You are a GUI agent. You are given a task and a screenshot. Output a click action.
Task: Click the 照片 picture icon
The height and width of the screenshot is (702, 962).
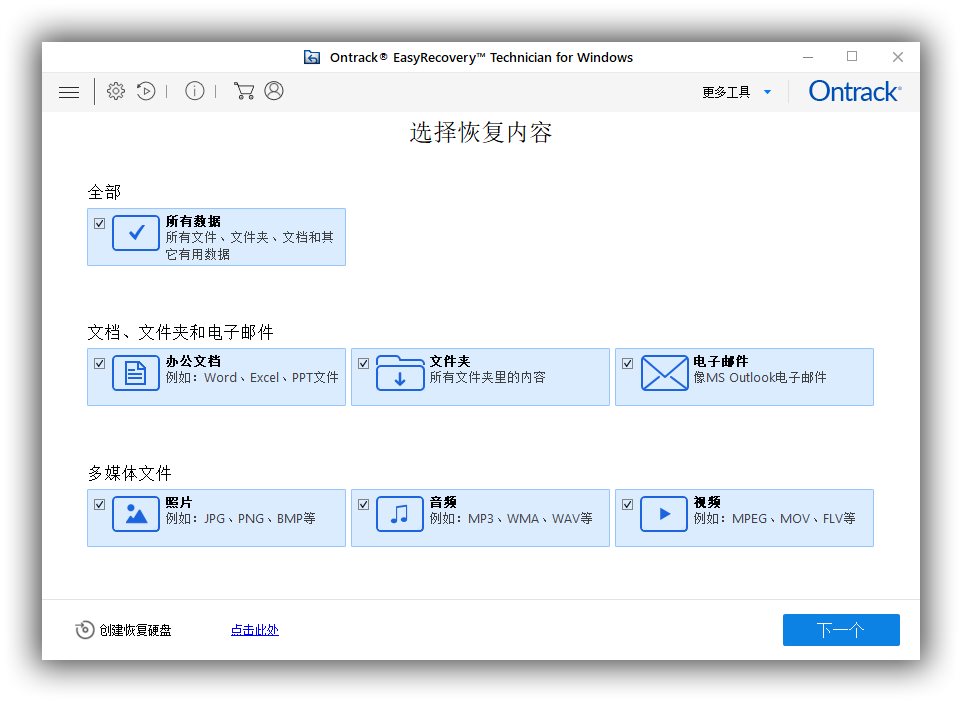click(136, 514)
